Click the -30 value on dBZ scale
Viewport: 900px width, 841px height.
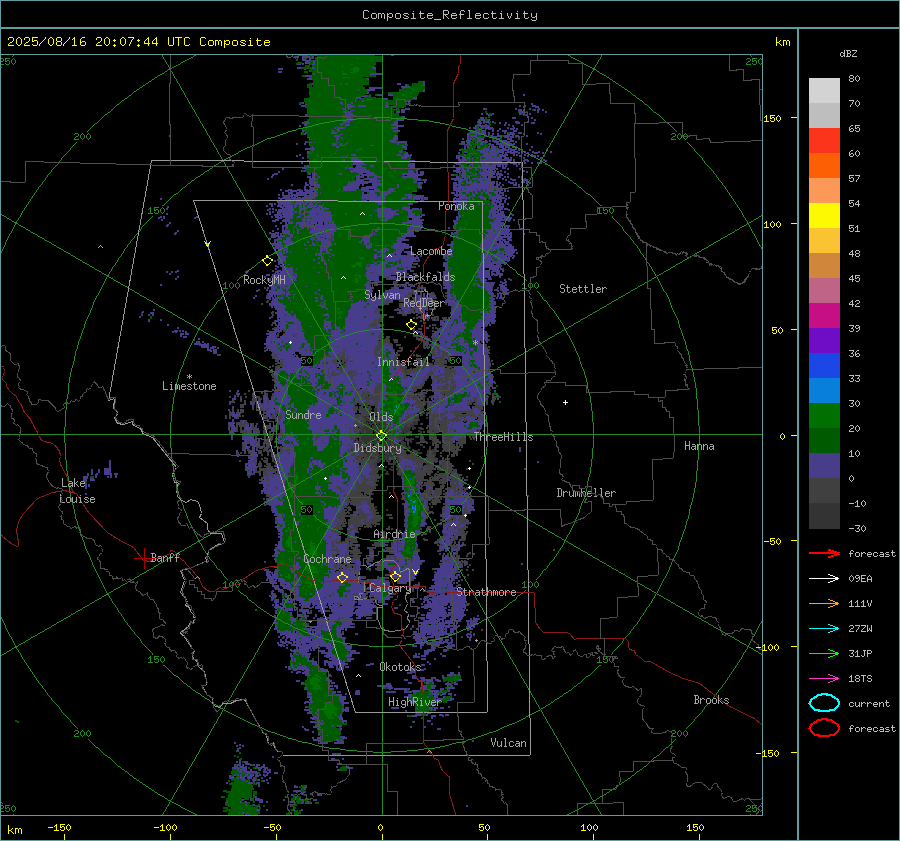tap(857, 528)
